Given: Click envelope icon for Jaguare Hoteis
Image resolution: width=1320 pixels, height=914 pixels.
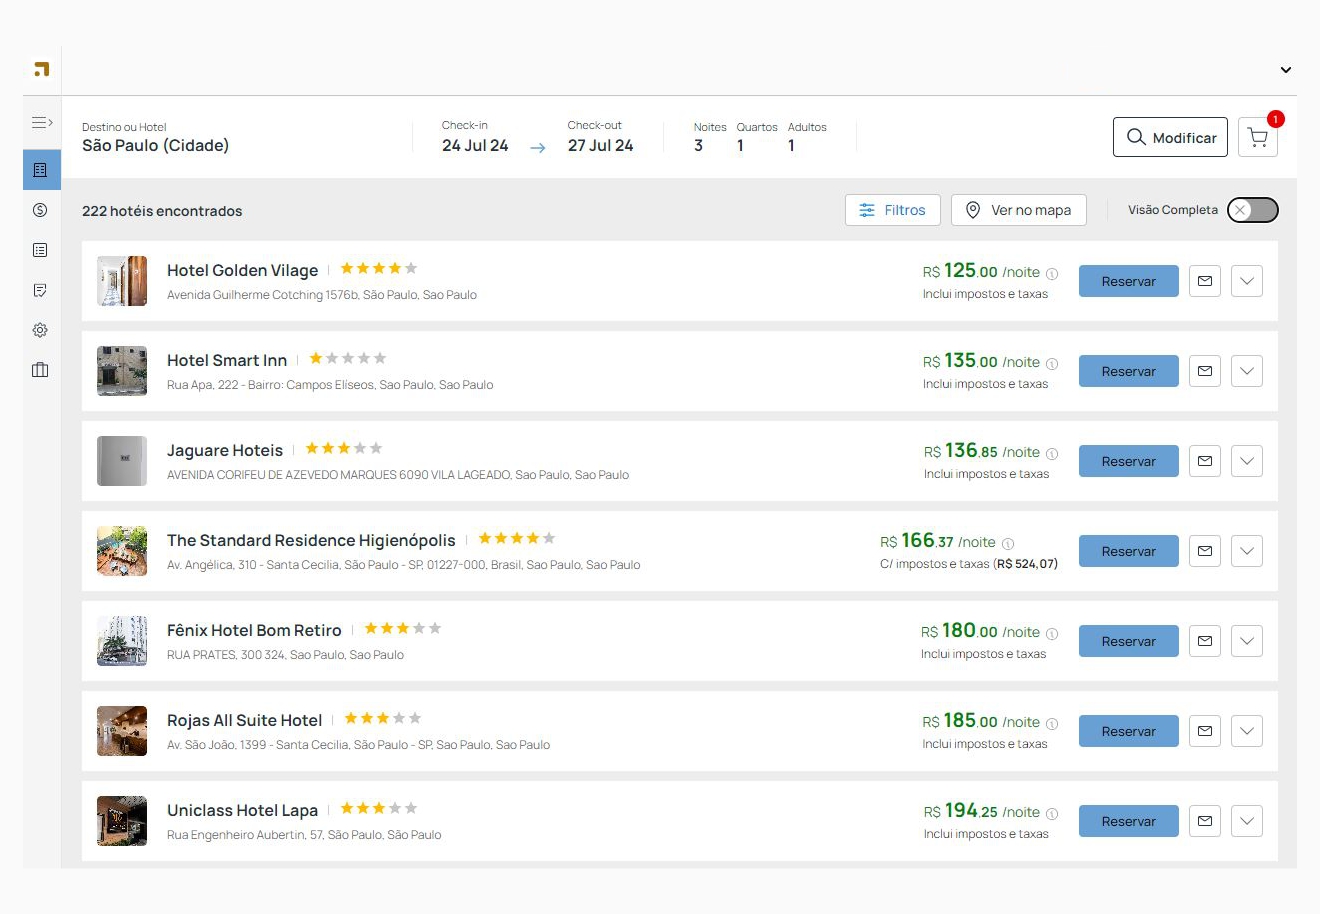Looking at the screenshot, I should tap(1205, 461).
